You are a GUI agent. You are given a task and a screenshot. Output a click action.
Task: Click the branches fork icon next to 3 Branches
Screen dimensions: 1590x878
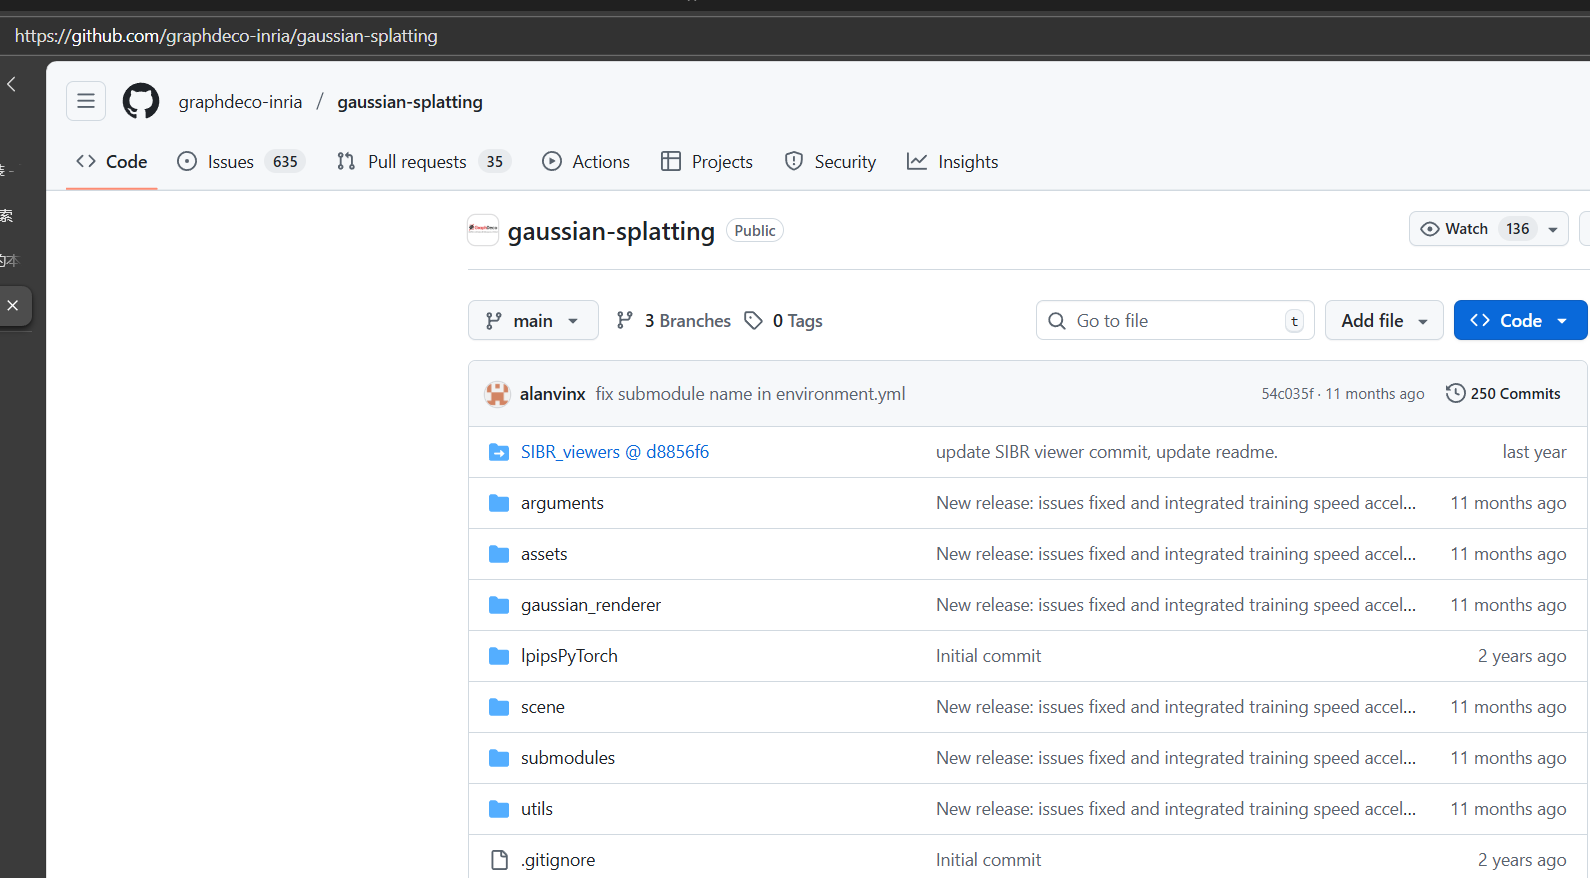point(625,320)
